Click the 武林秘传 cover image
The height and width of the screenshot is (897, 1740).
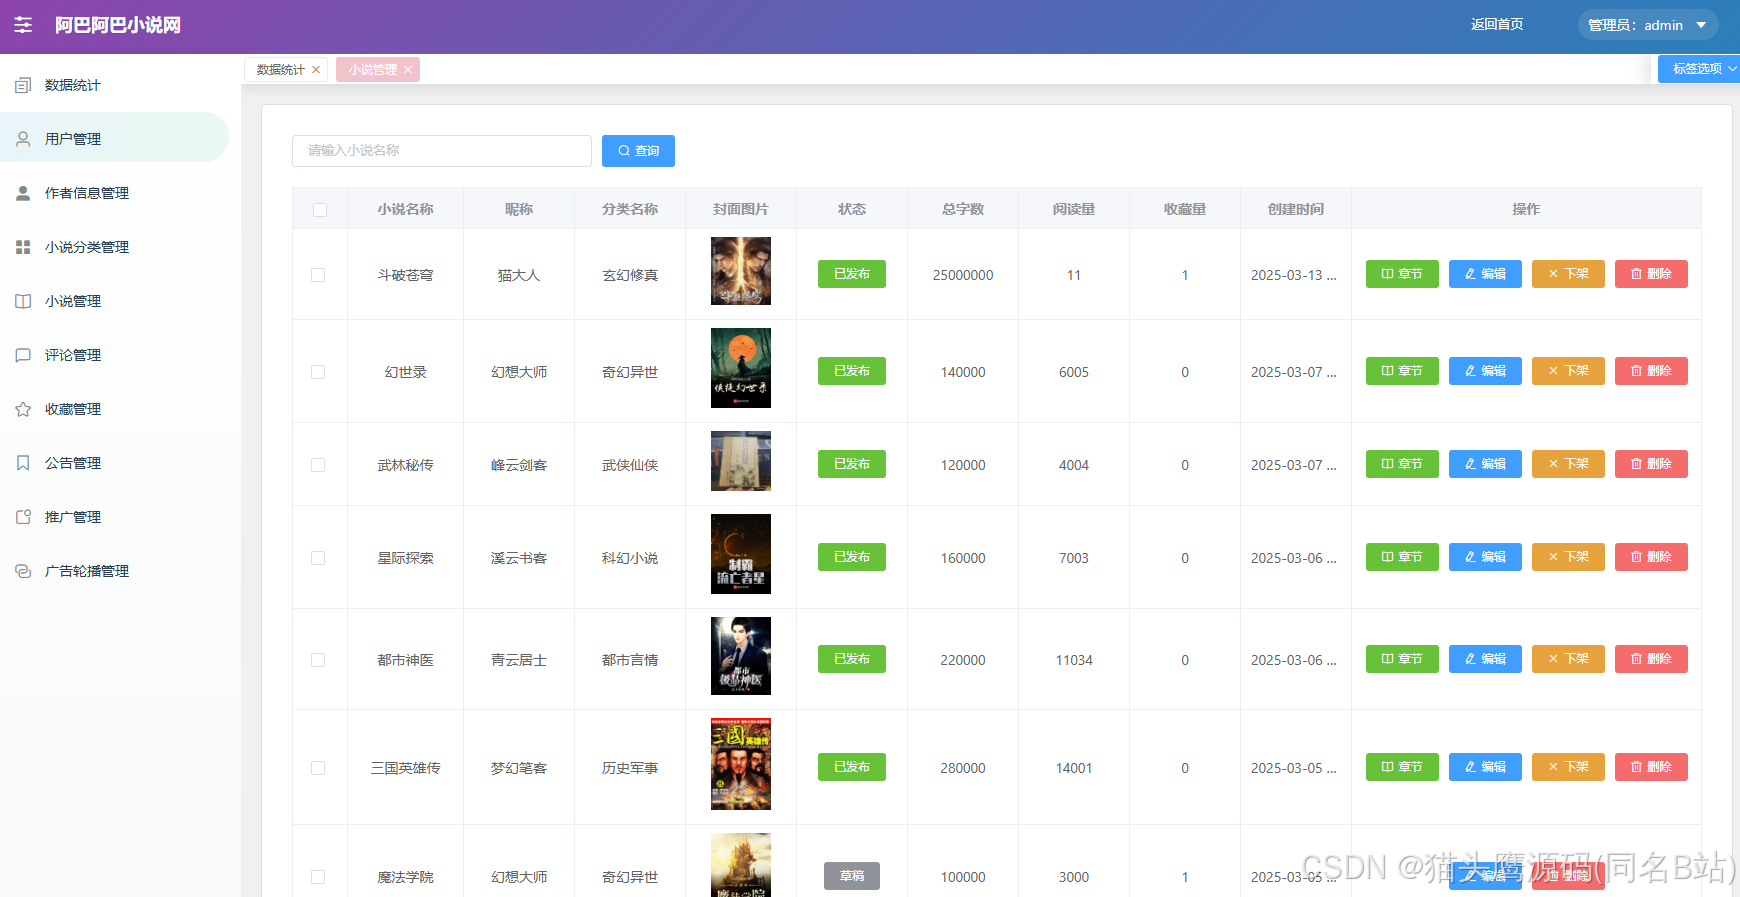741,461
